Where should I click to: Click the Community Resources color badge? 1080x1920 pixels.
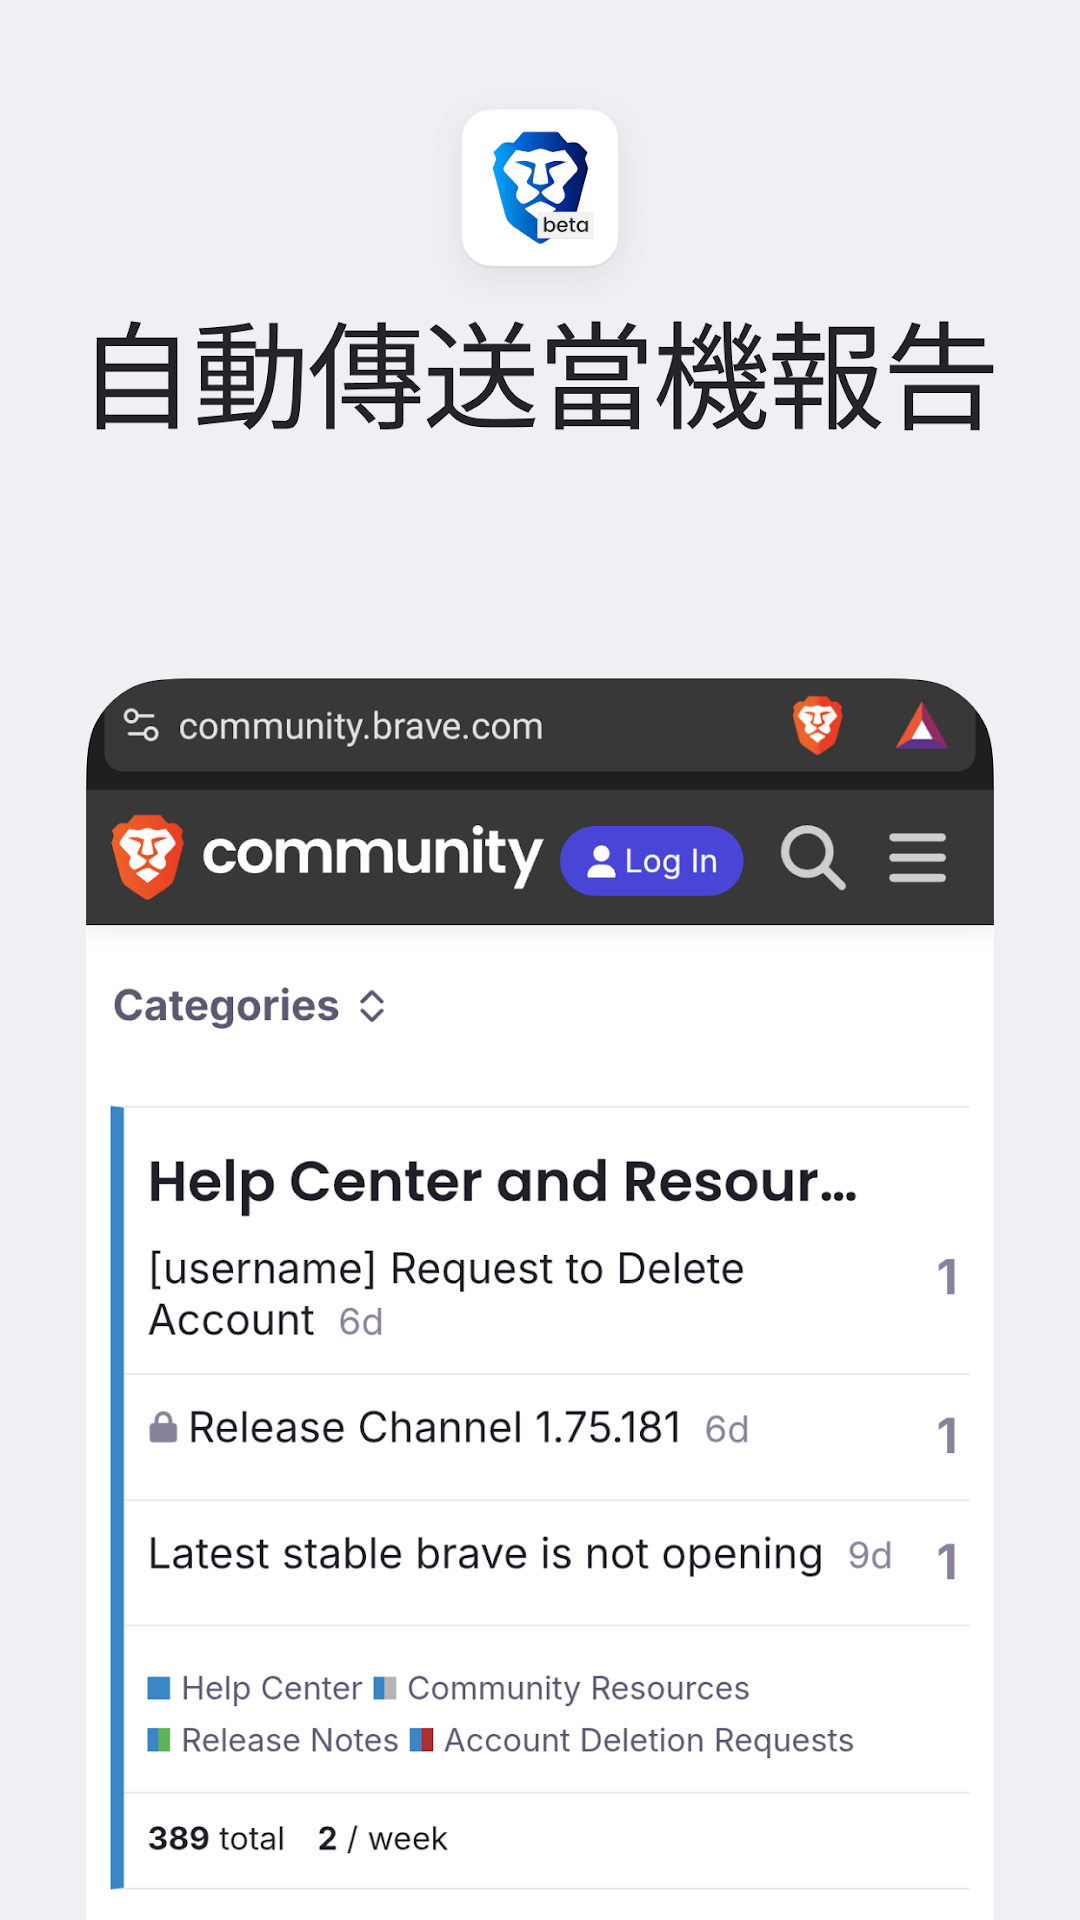coord(385,1688)
